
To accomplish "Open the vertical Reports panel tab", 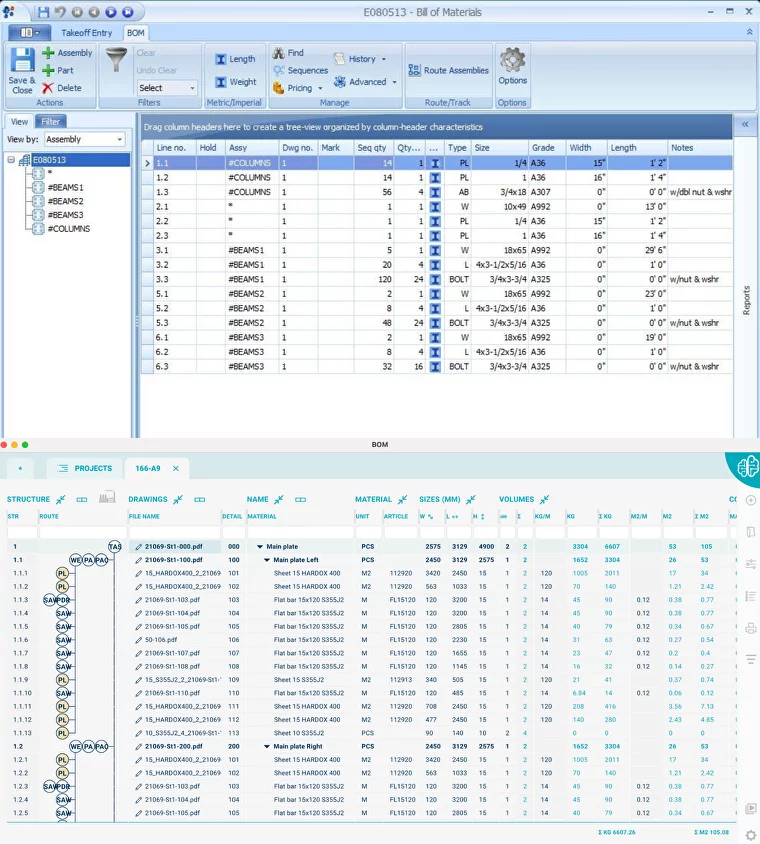I will click(746, 300).
